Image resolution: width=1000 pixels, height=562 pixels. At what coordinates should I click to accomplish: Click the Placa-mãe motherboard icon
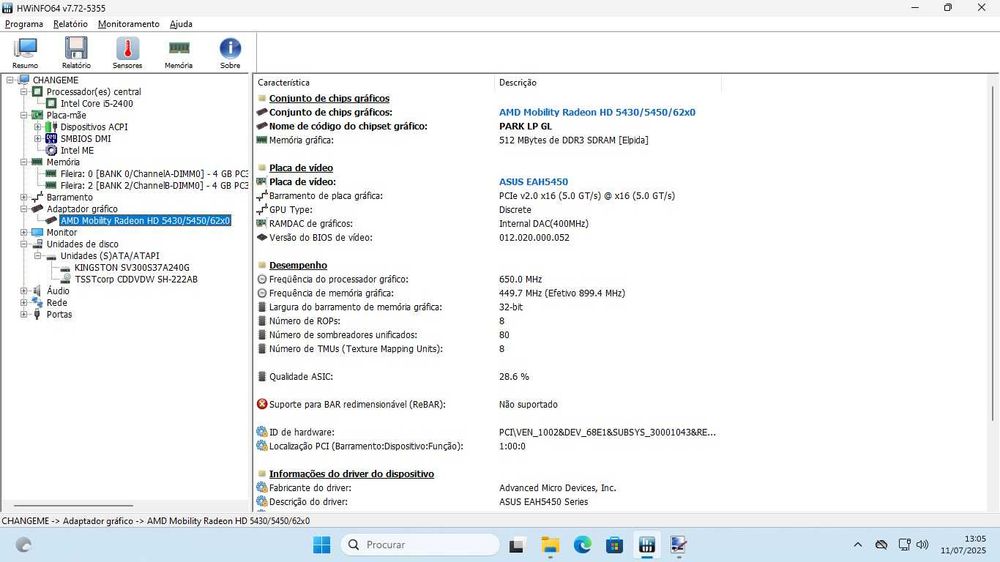click(38, 115)
